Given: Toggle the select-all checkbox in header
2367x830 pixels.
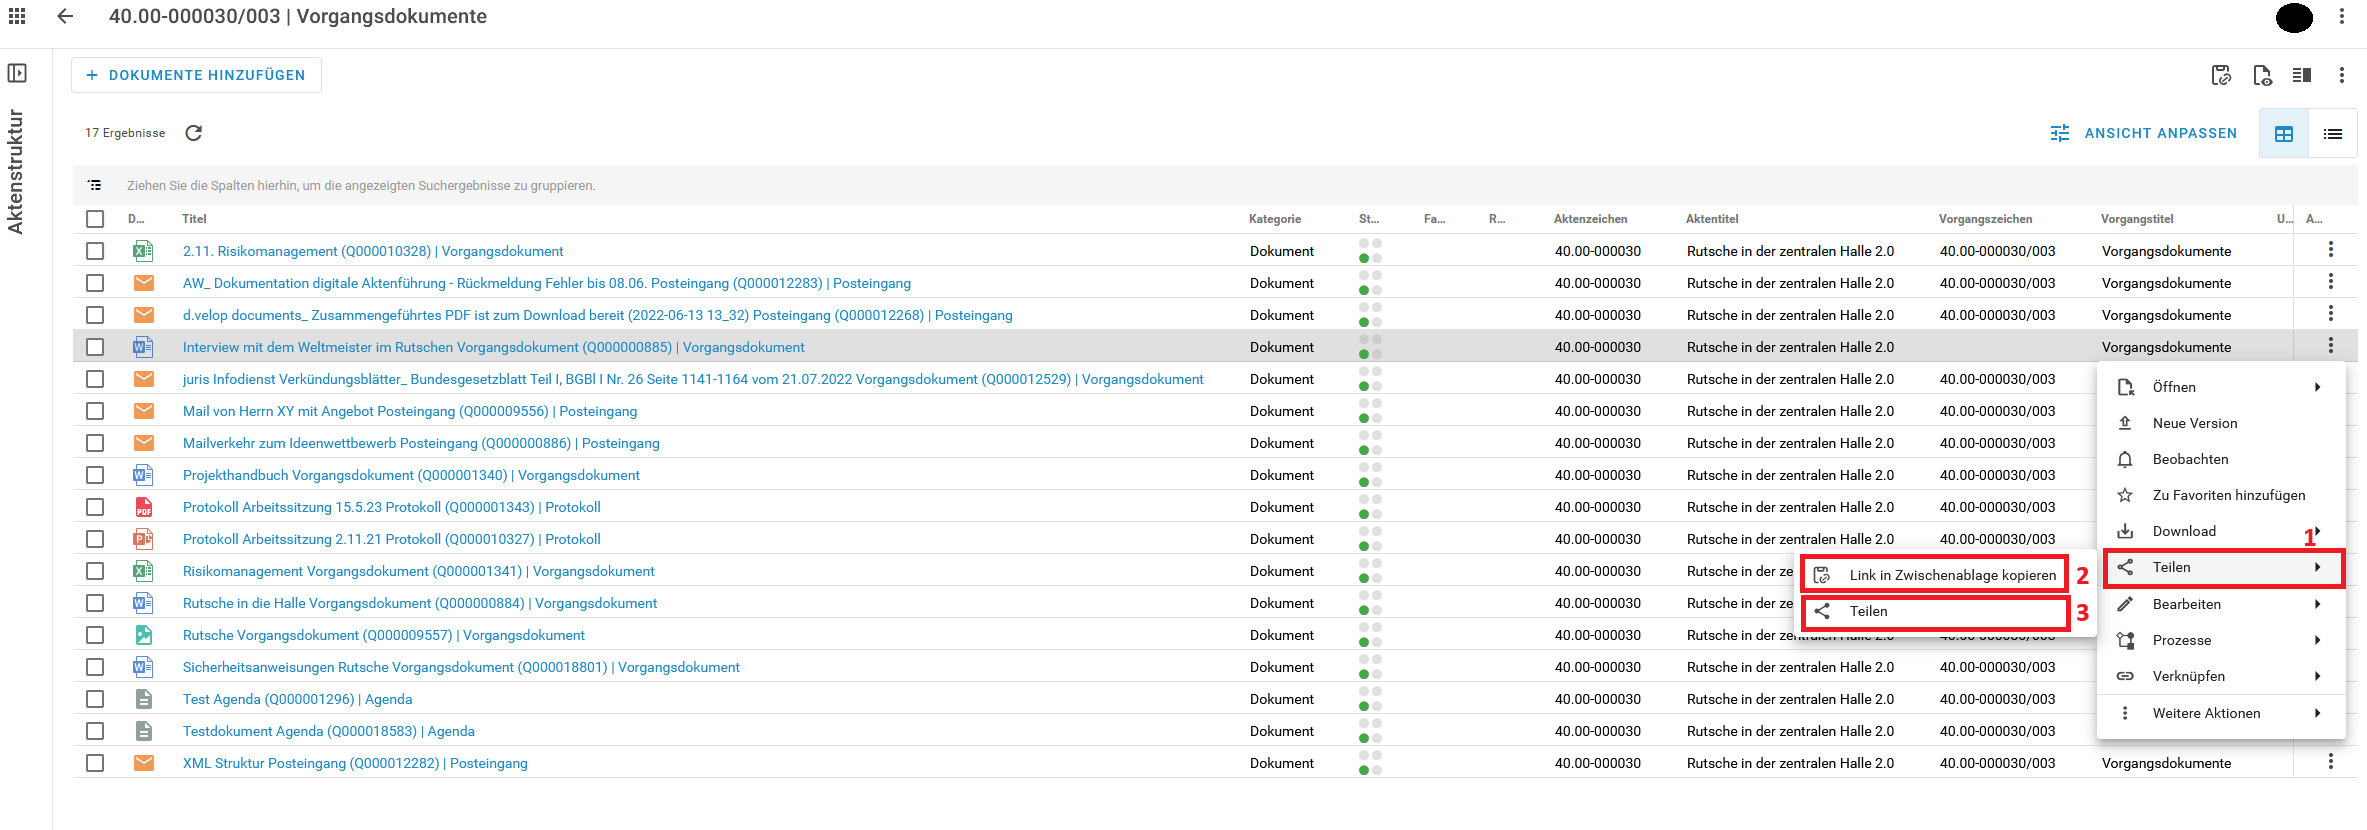Looking at the screenshot, I should (95, 219).
